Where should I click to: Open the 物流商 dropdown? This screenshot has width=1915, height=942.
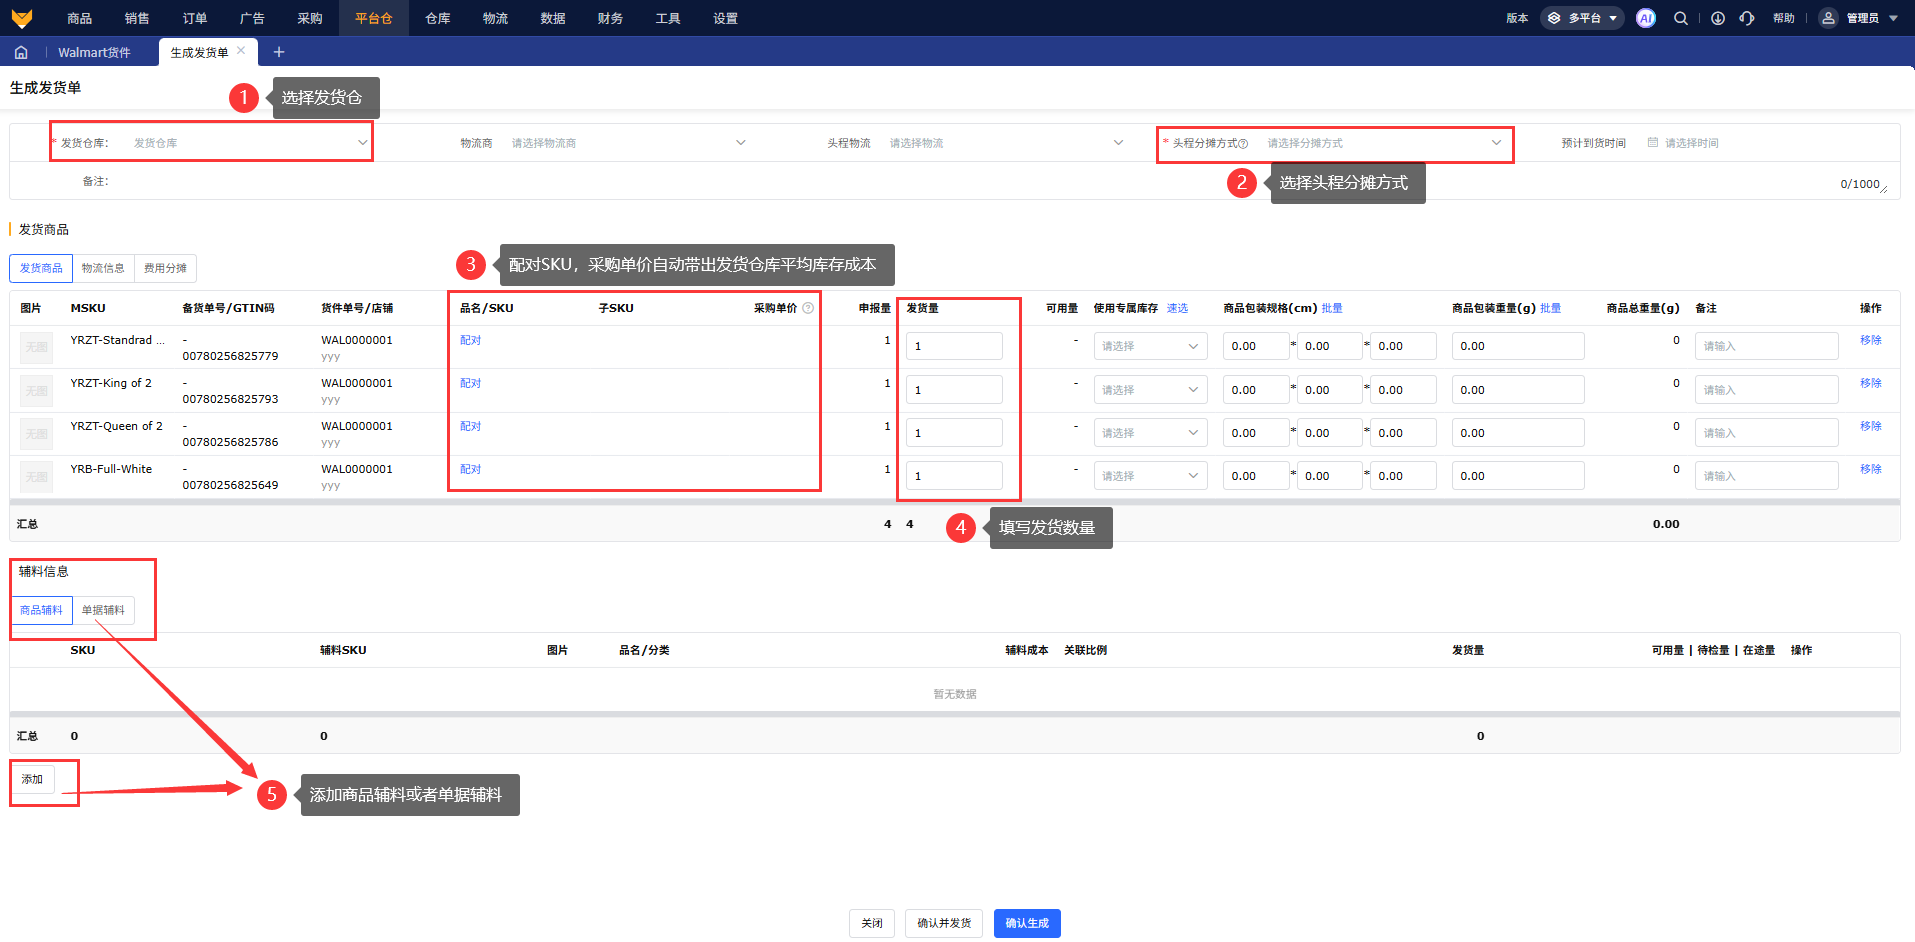click(x=628, y=143)
